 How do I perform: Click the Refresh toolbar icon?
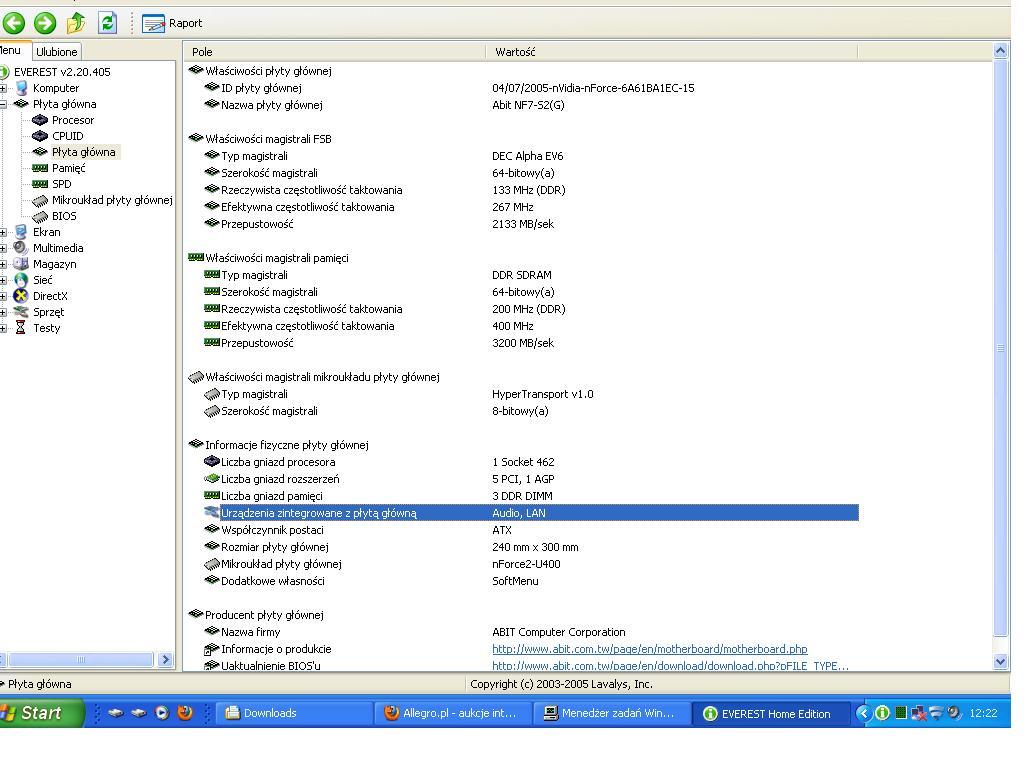tap(108, 23)
